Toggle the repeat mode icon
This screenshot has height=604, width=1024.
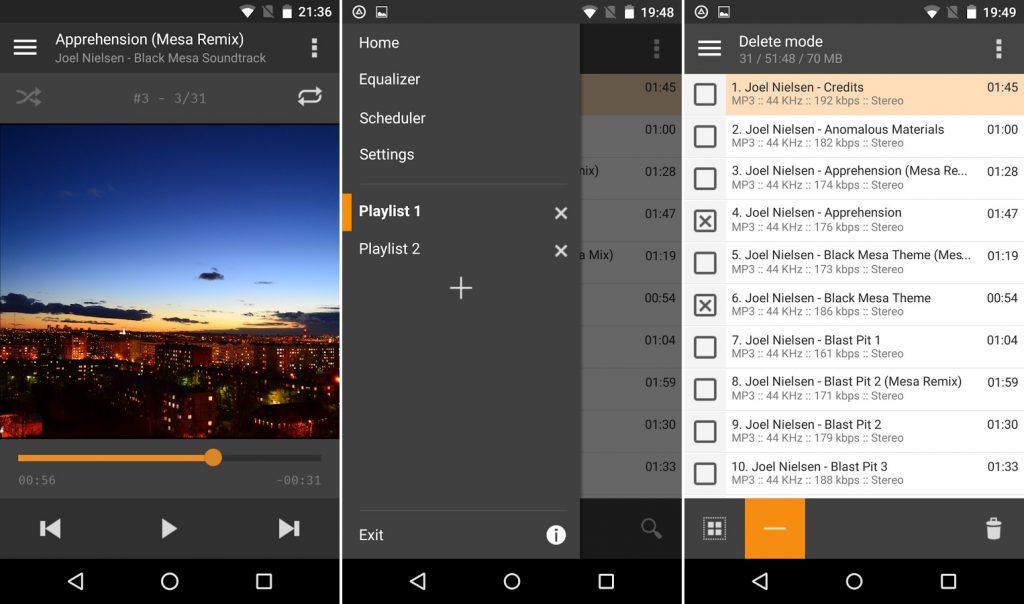[x=310, y=97]
